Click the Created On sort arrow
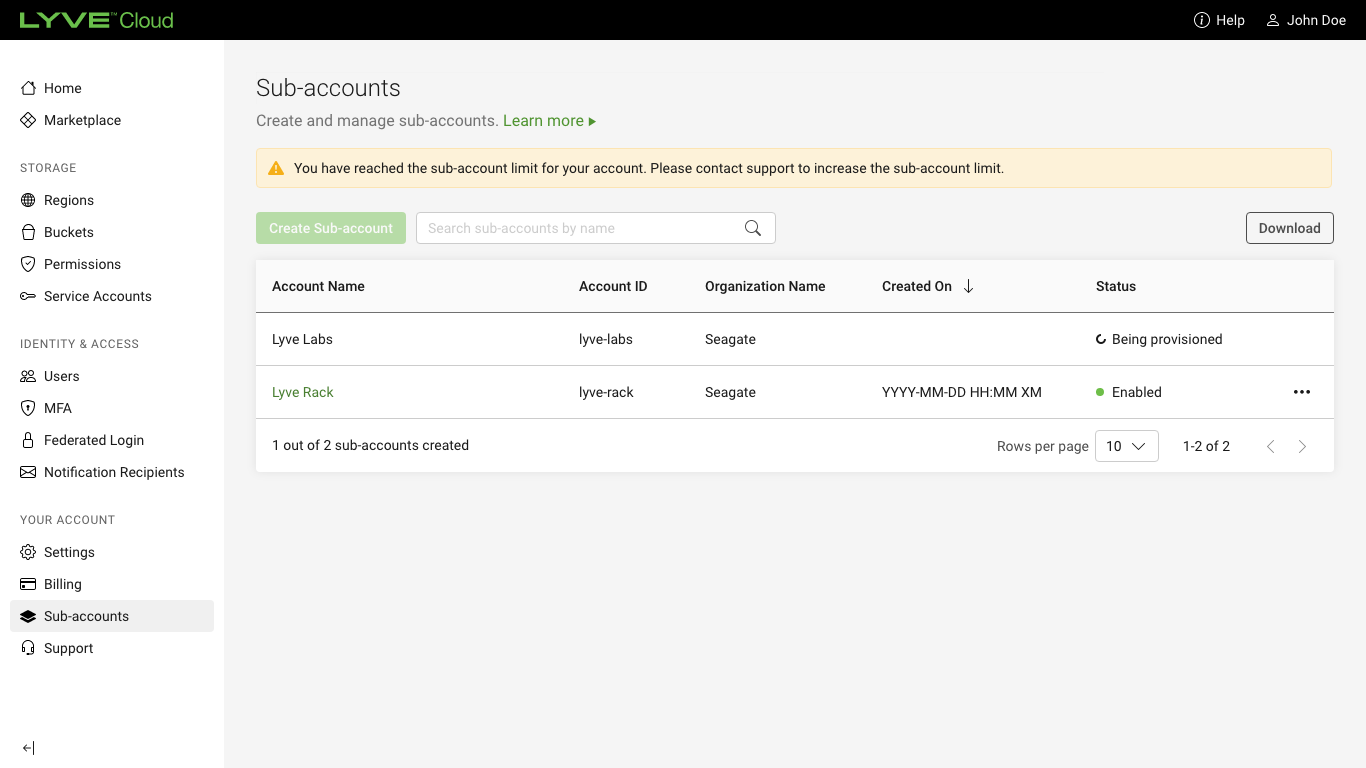Image resolution: width=1366 pixels, height=768 pixels. (x=968, y=286)
